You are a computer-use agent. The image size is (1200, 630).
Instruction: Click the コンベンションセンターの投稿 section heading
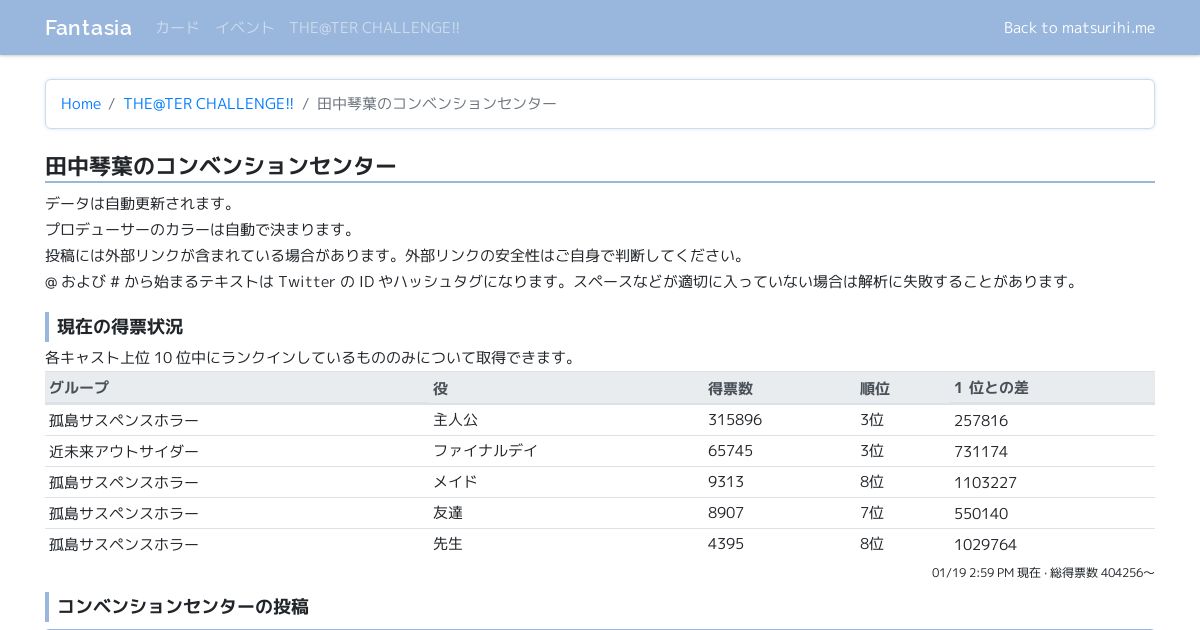[183, 607]
